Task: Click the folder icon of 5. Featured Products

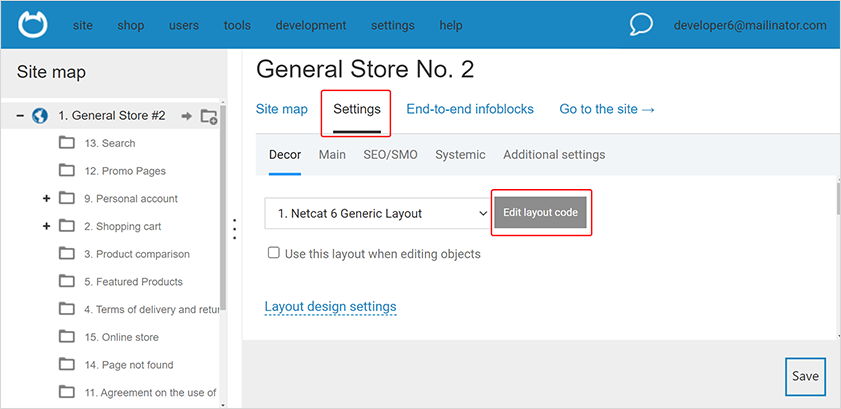Action: click(67, 281)
